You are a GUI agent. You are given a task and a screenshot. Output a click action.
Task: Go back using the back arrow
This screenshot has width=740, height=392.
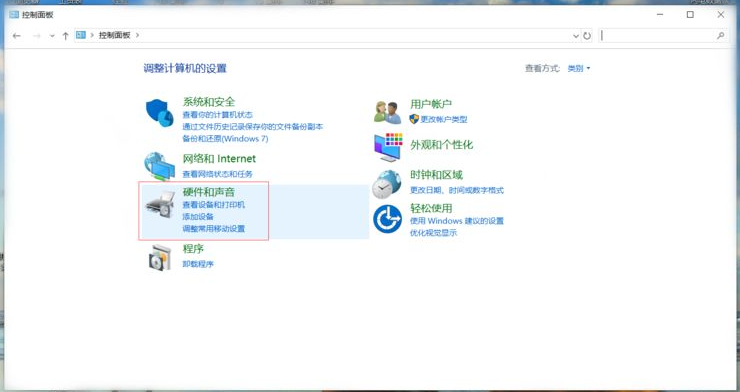pyautogui.click(x=17, y=35)
